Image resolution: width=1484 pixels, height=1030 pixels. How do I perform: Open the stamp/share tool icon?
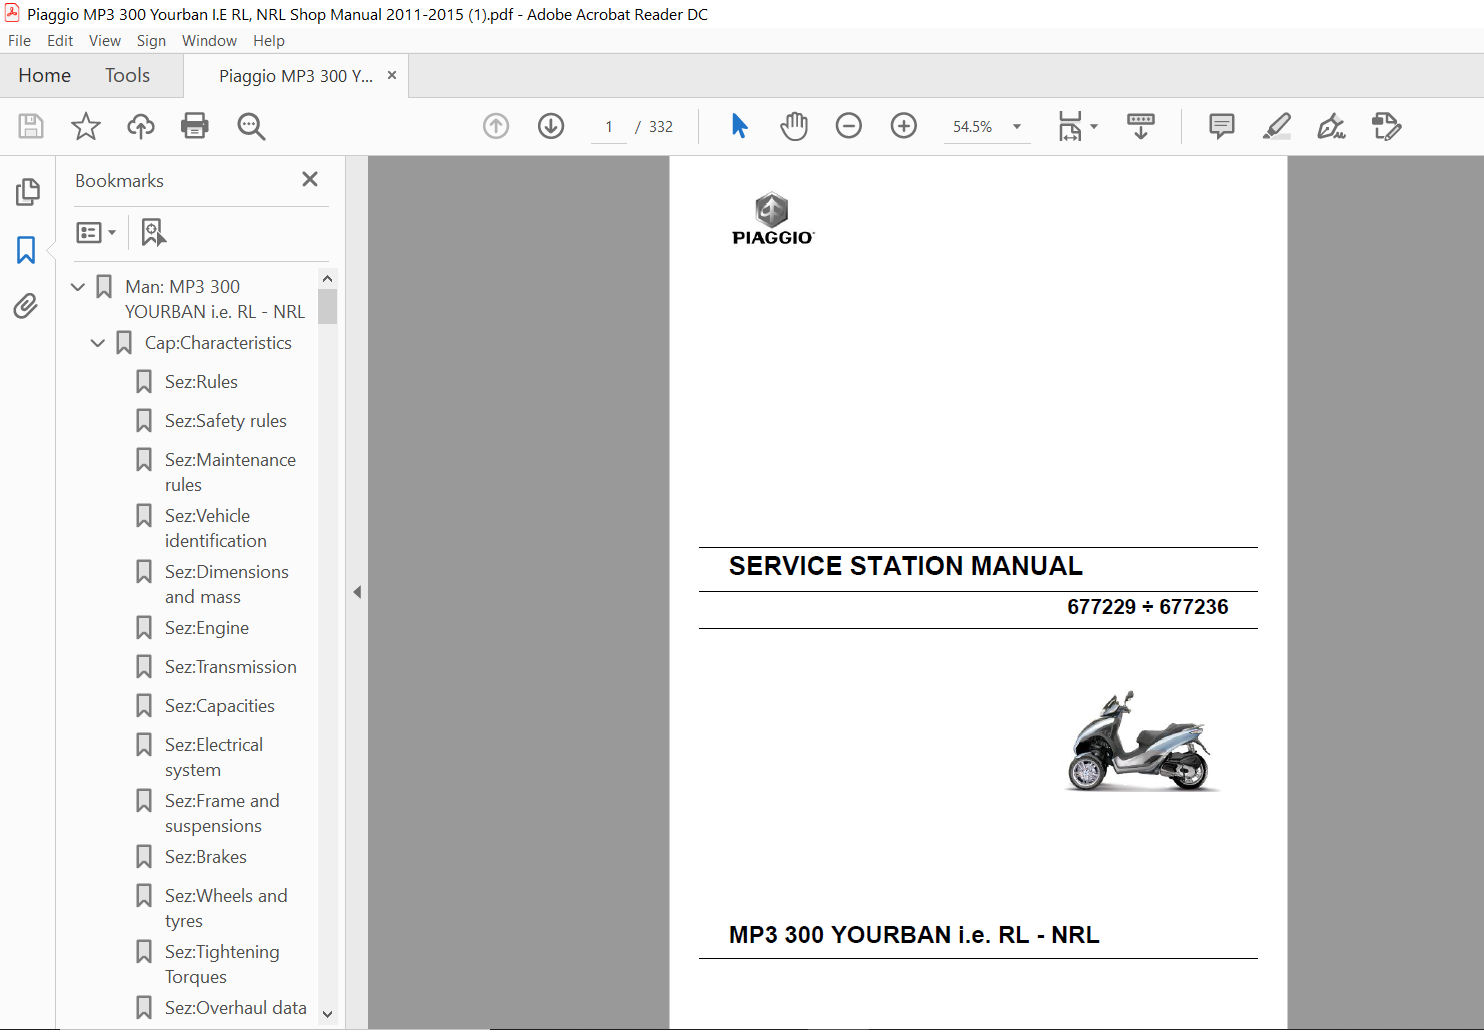(x=1386, y=126)
